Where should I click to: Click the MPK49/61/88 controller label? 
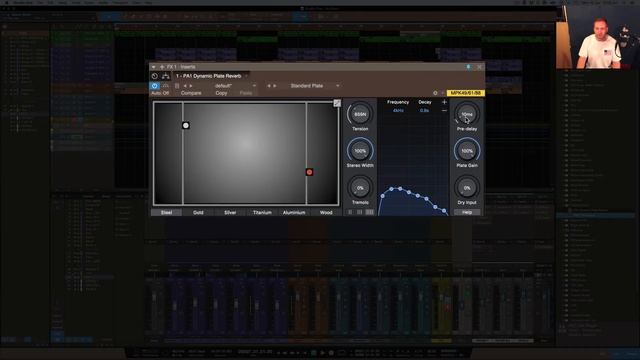point(466,93)
